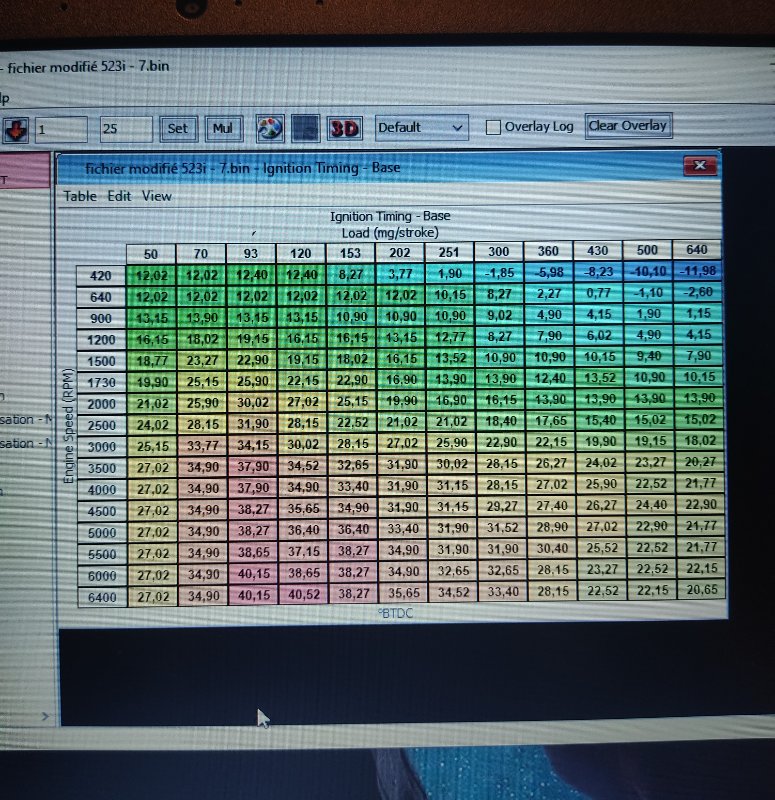This screenshot has height=800, width=775.
Task: Select the 153 load column header
Action: [x=351, y=253]
